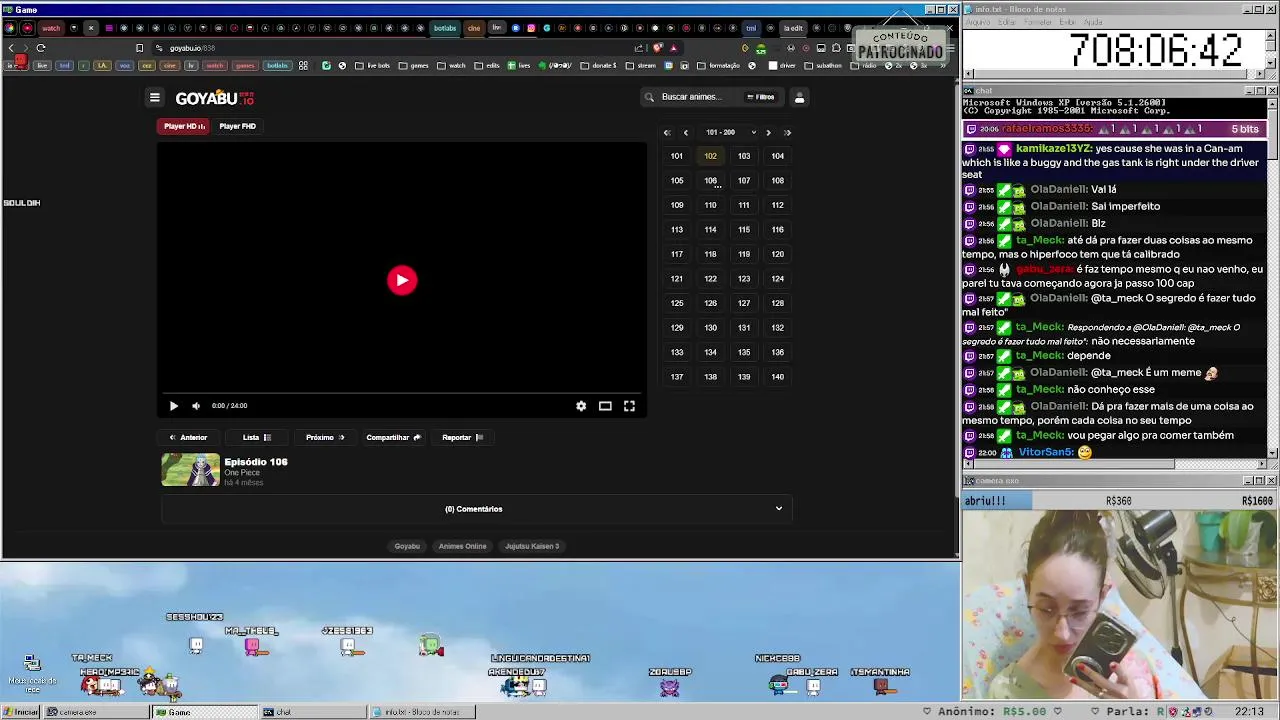The height and width of the screenshot is (720, 1280).
Task: Switch to the botlabs browser tab
Action: point(444,28)
